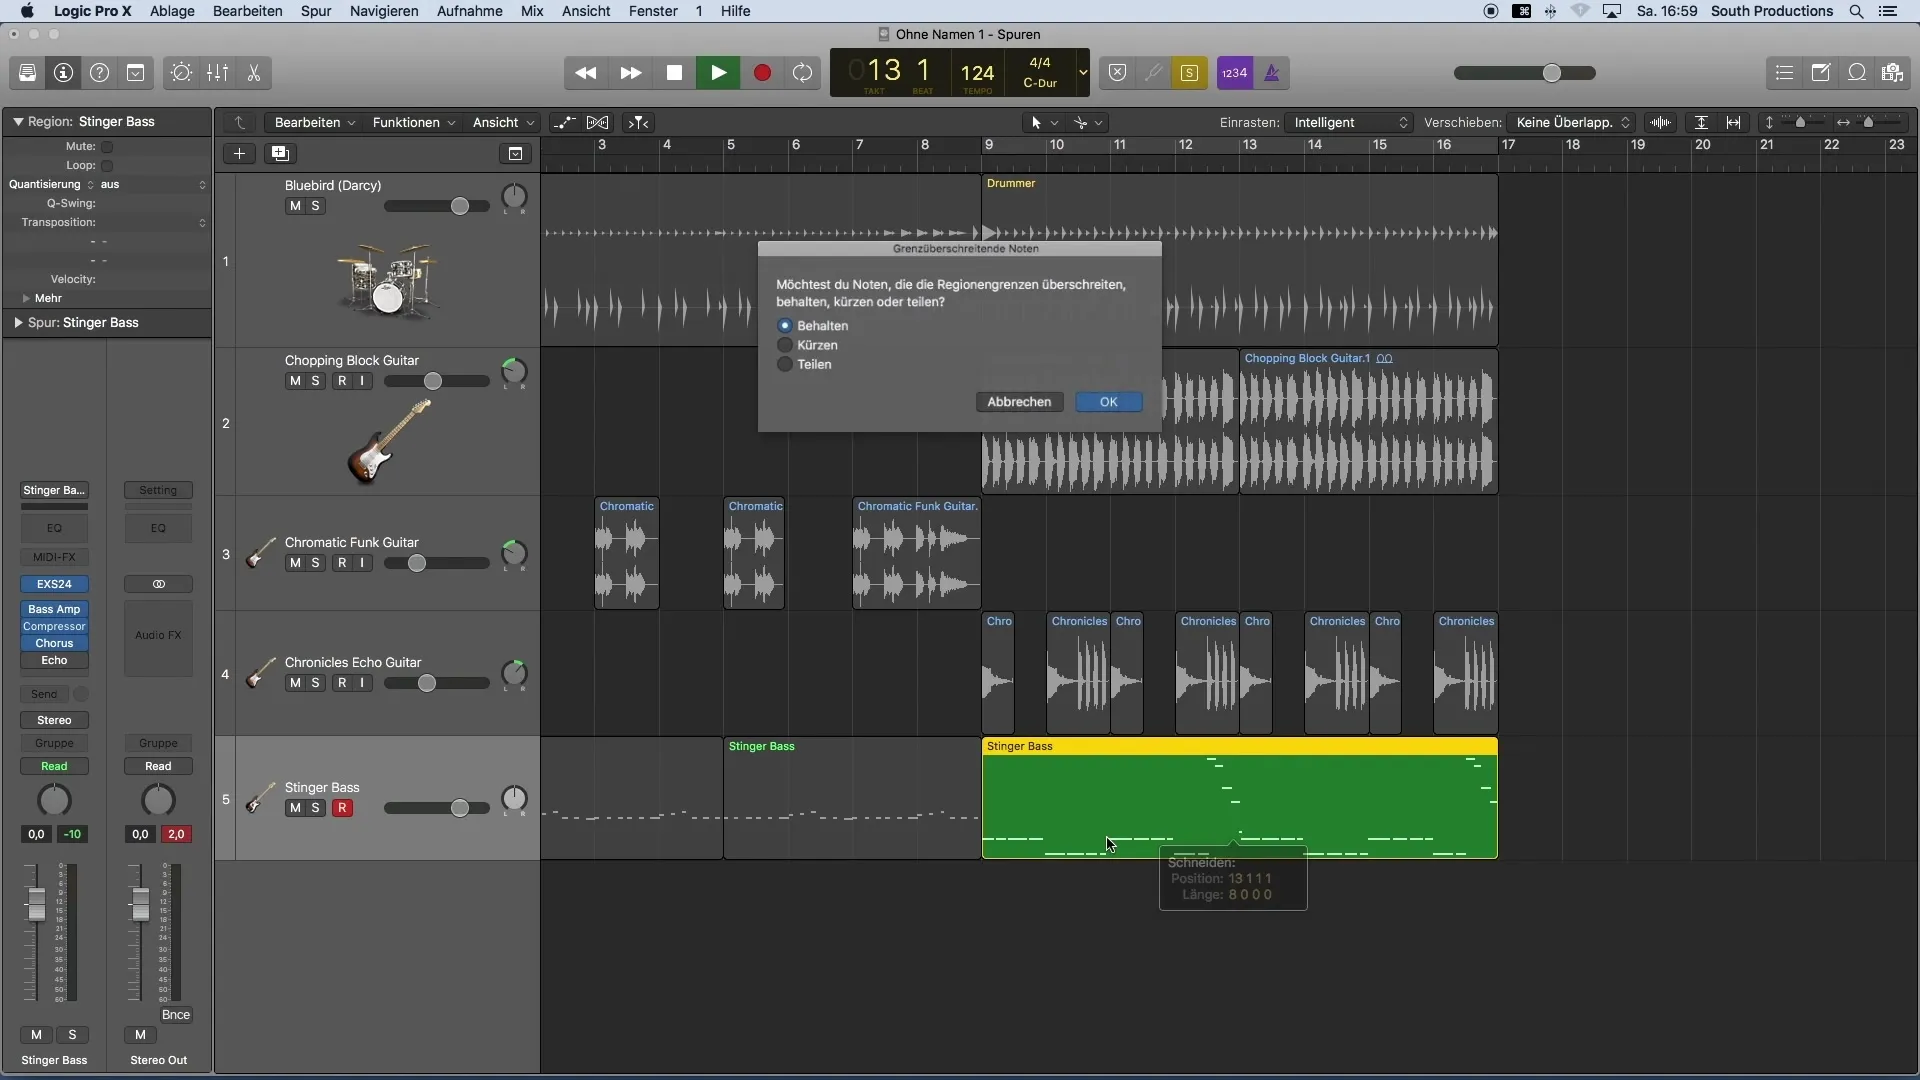Click the Fast Forward transport button

(630, 73)
